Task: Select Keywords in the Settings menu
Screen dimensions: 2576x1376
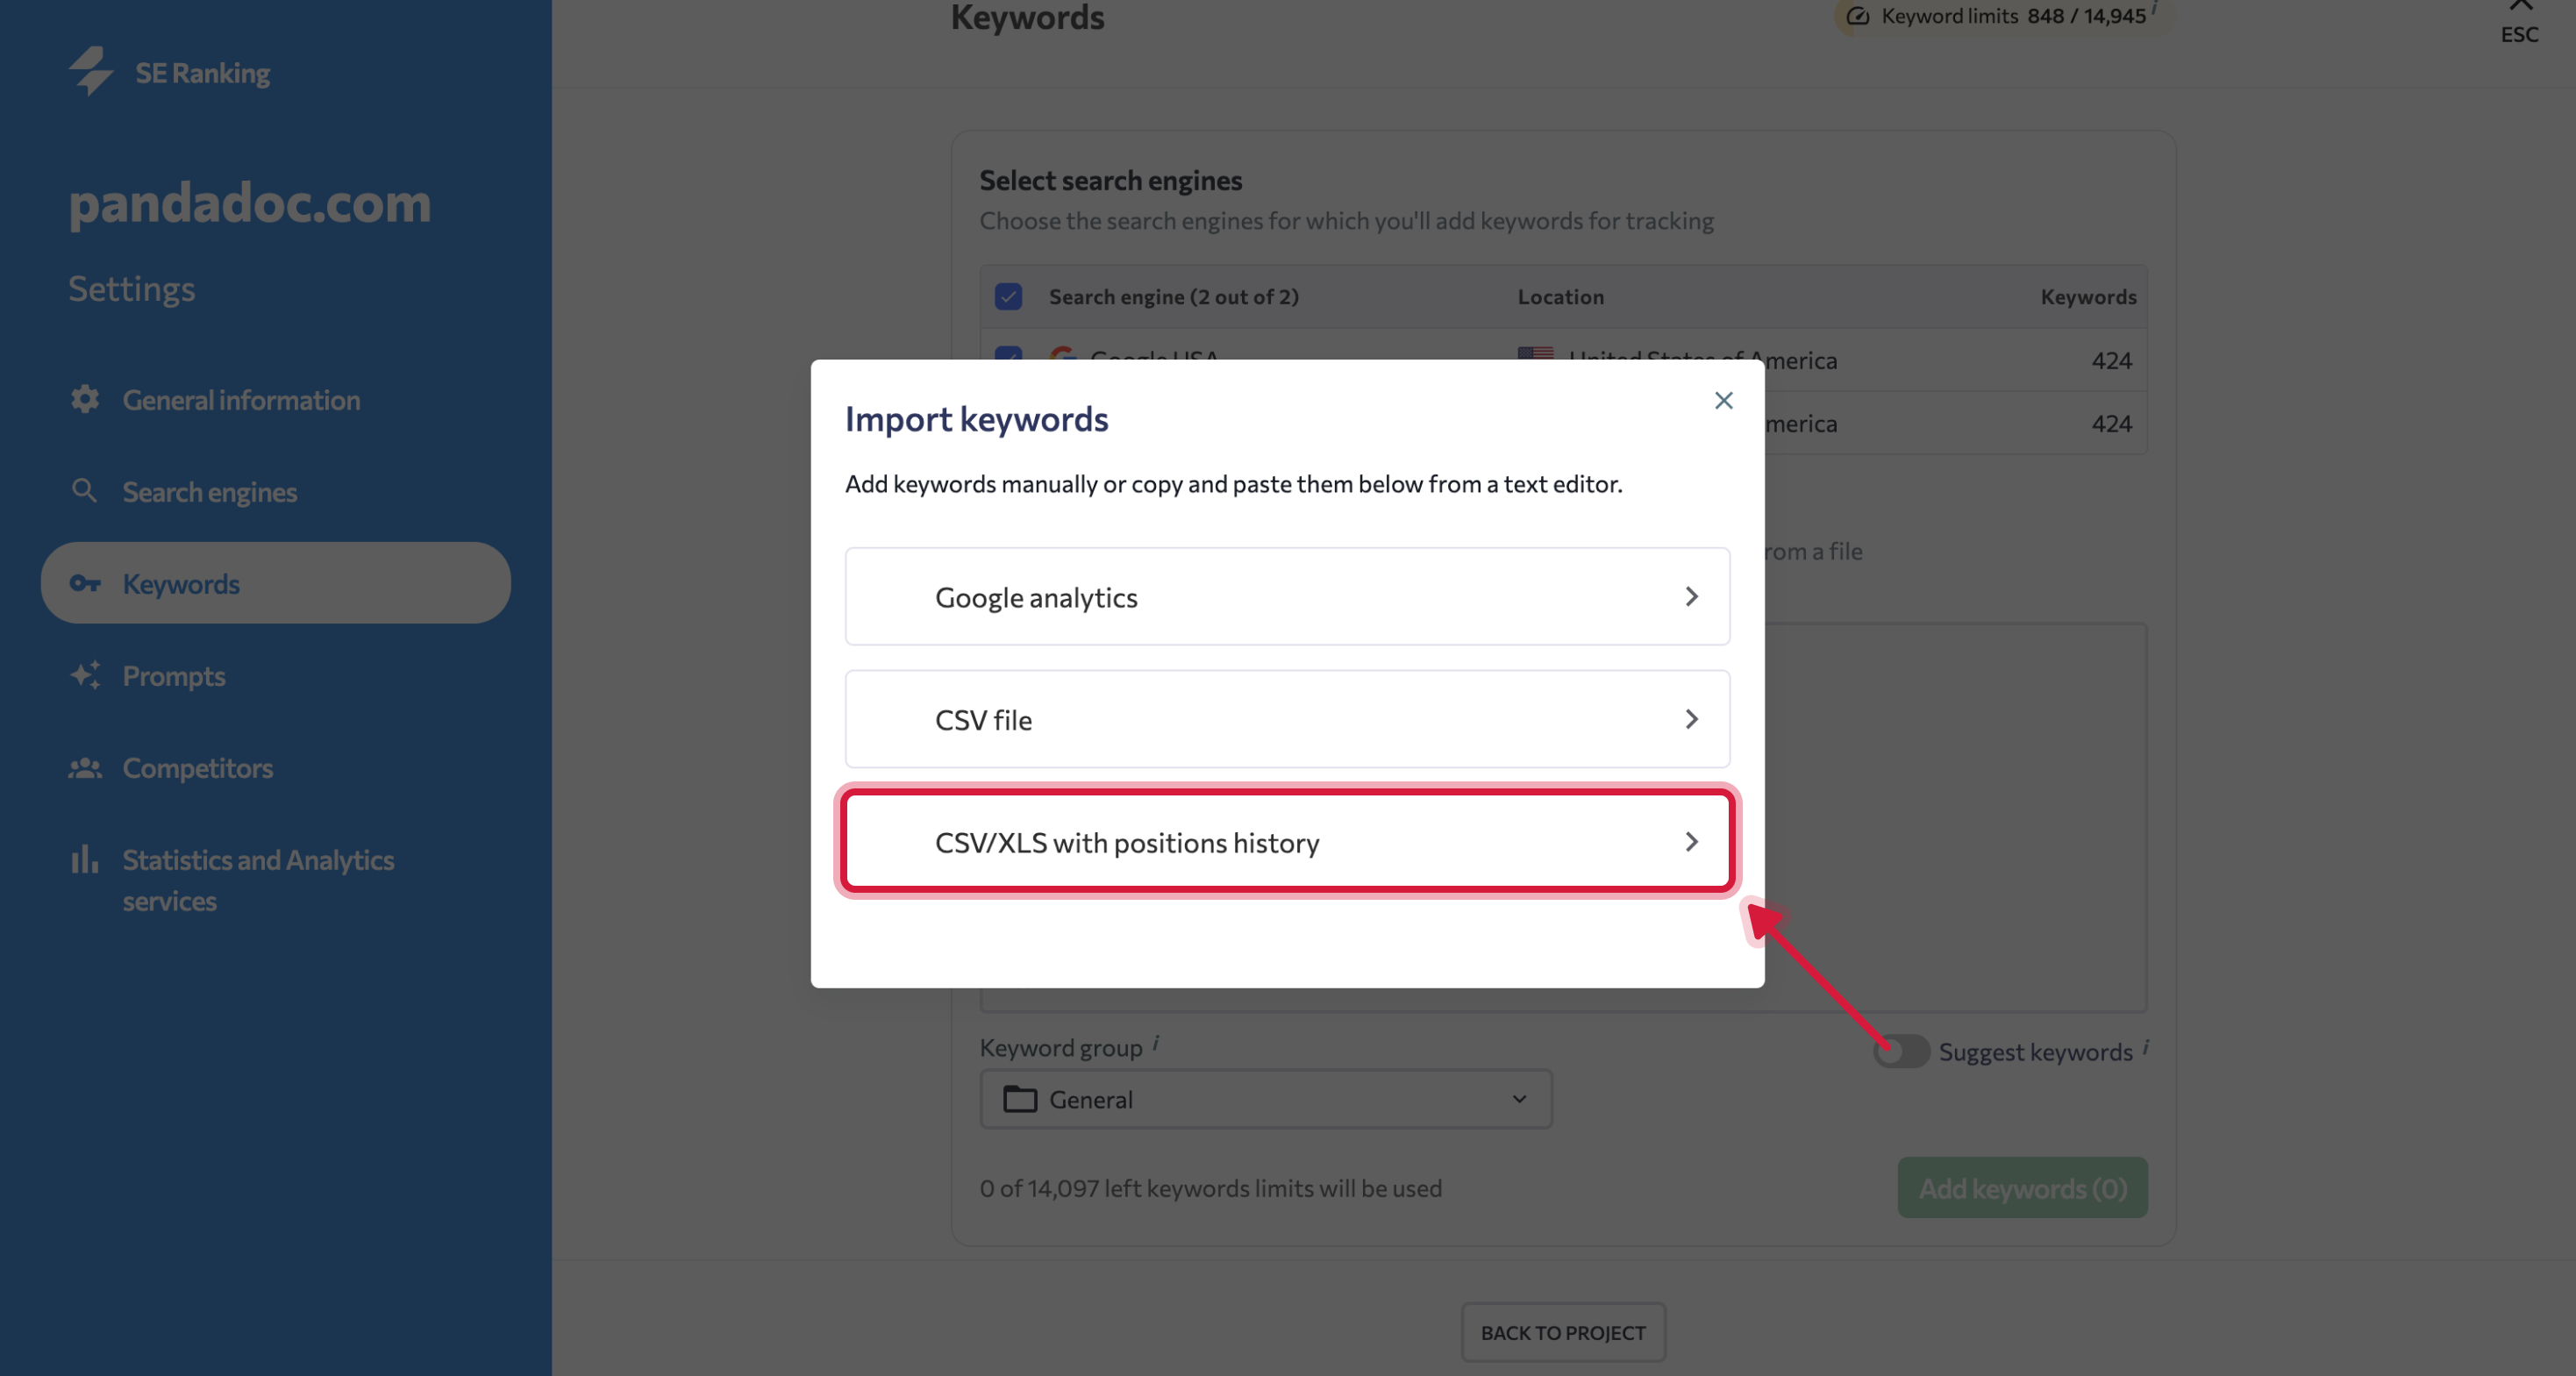Action: tap(181, 583)
